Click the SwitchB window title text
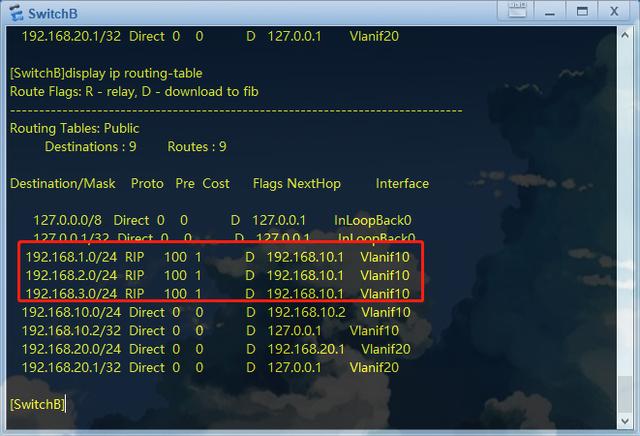This screenshot has width=640, height=436. pos(53,14)
